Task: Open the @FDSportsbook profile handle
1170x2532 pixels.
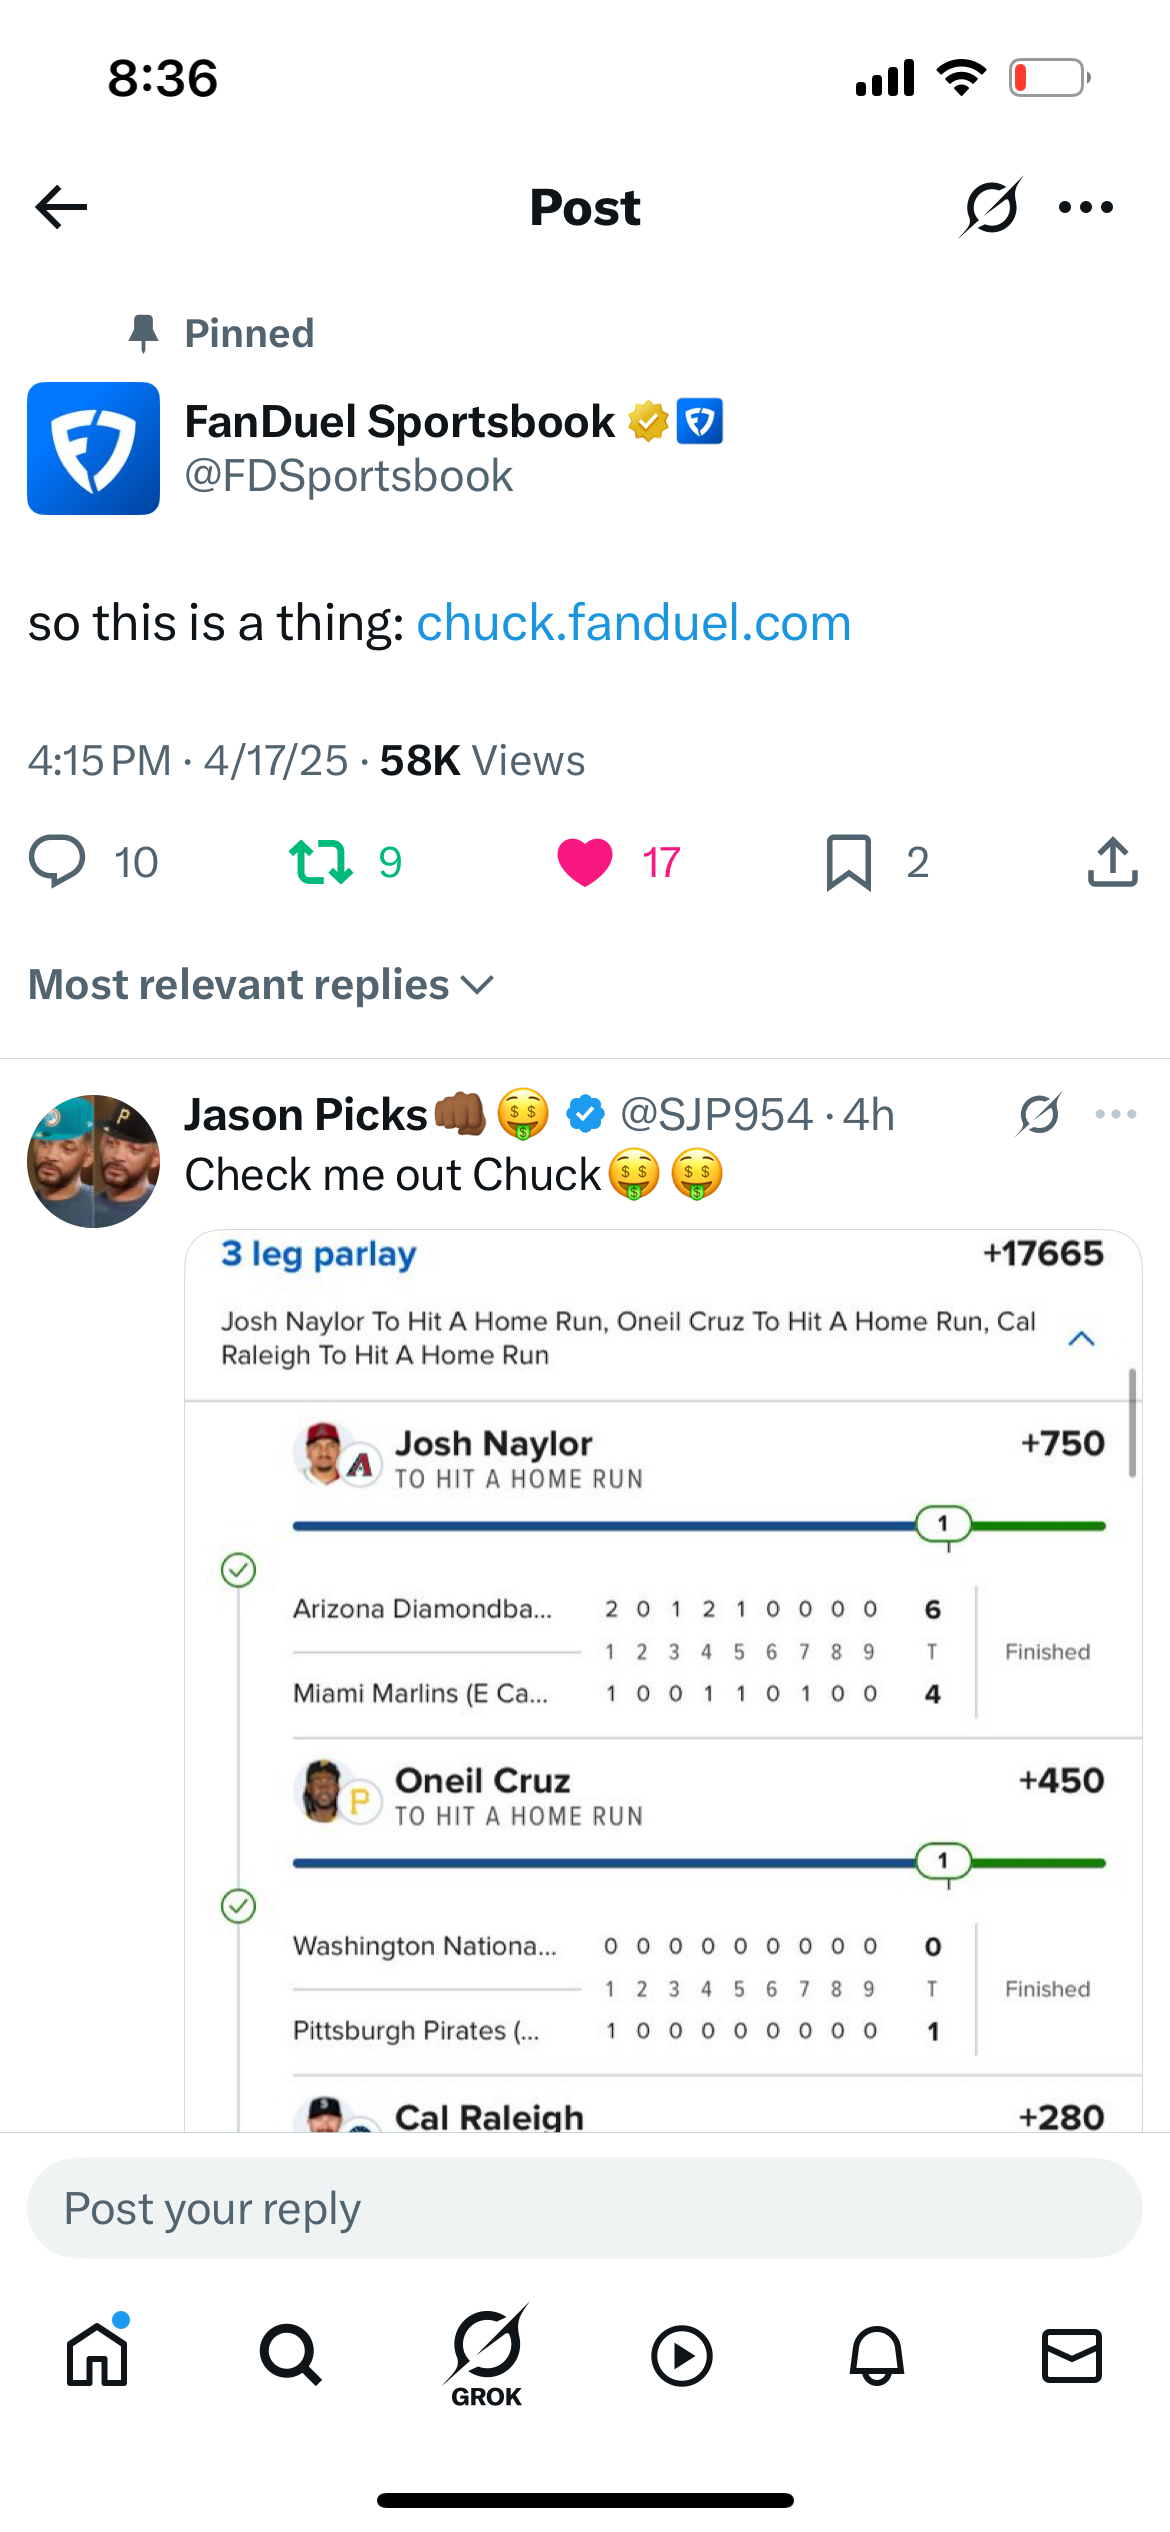Action: pyautogui.click(x=349, y=476)
